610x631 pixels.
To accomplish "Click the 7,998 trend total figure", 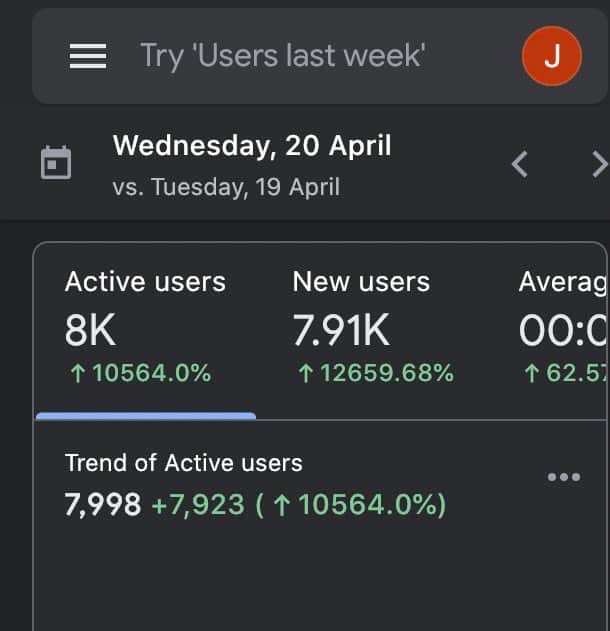I will coord(103,504).
